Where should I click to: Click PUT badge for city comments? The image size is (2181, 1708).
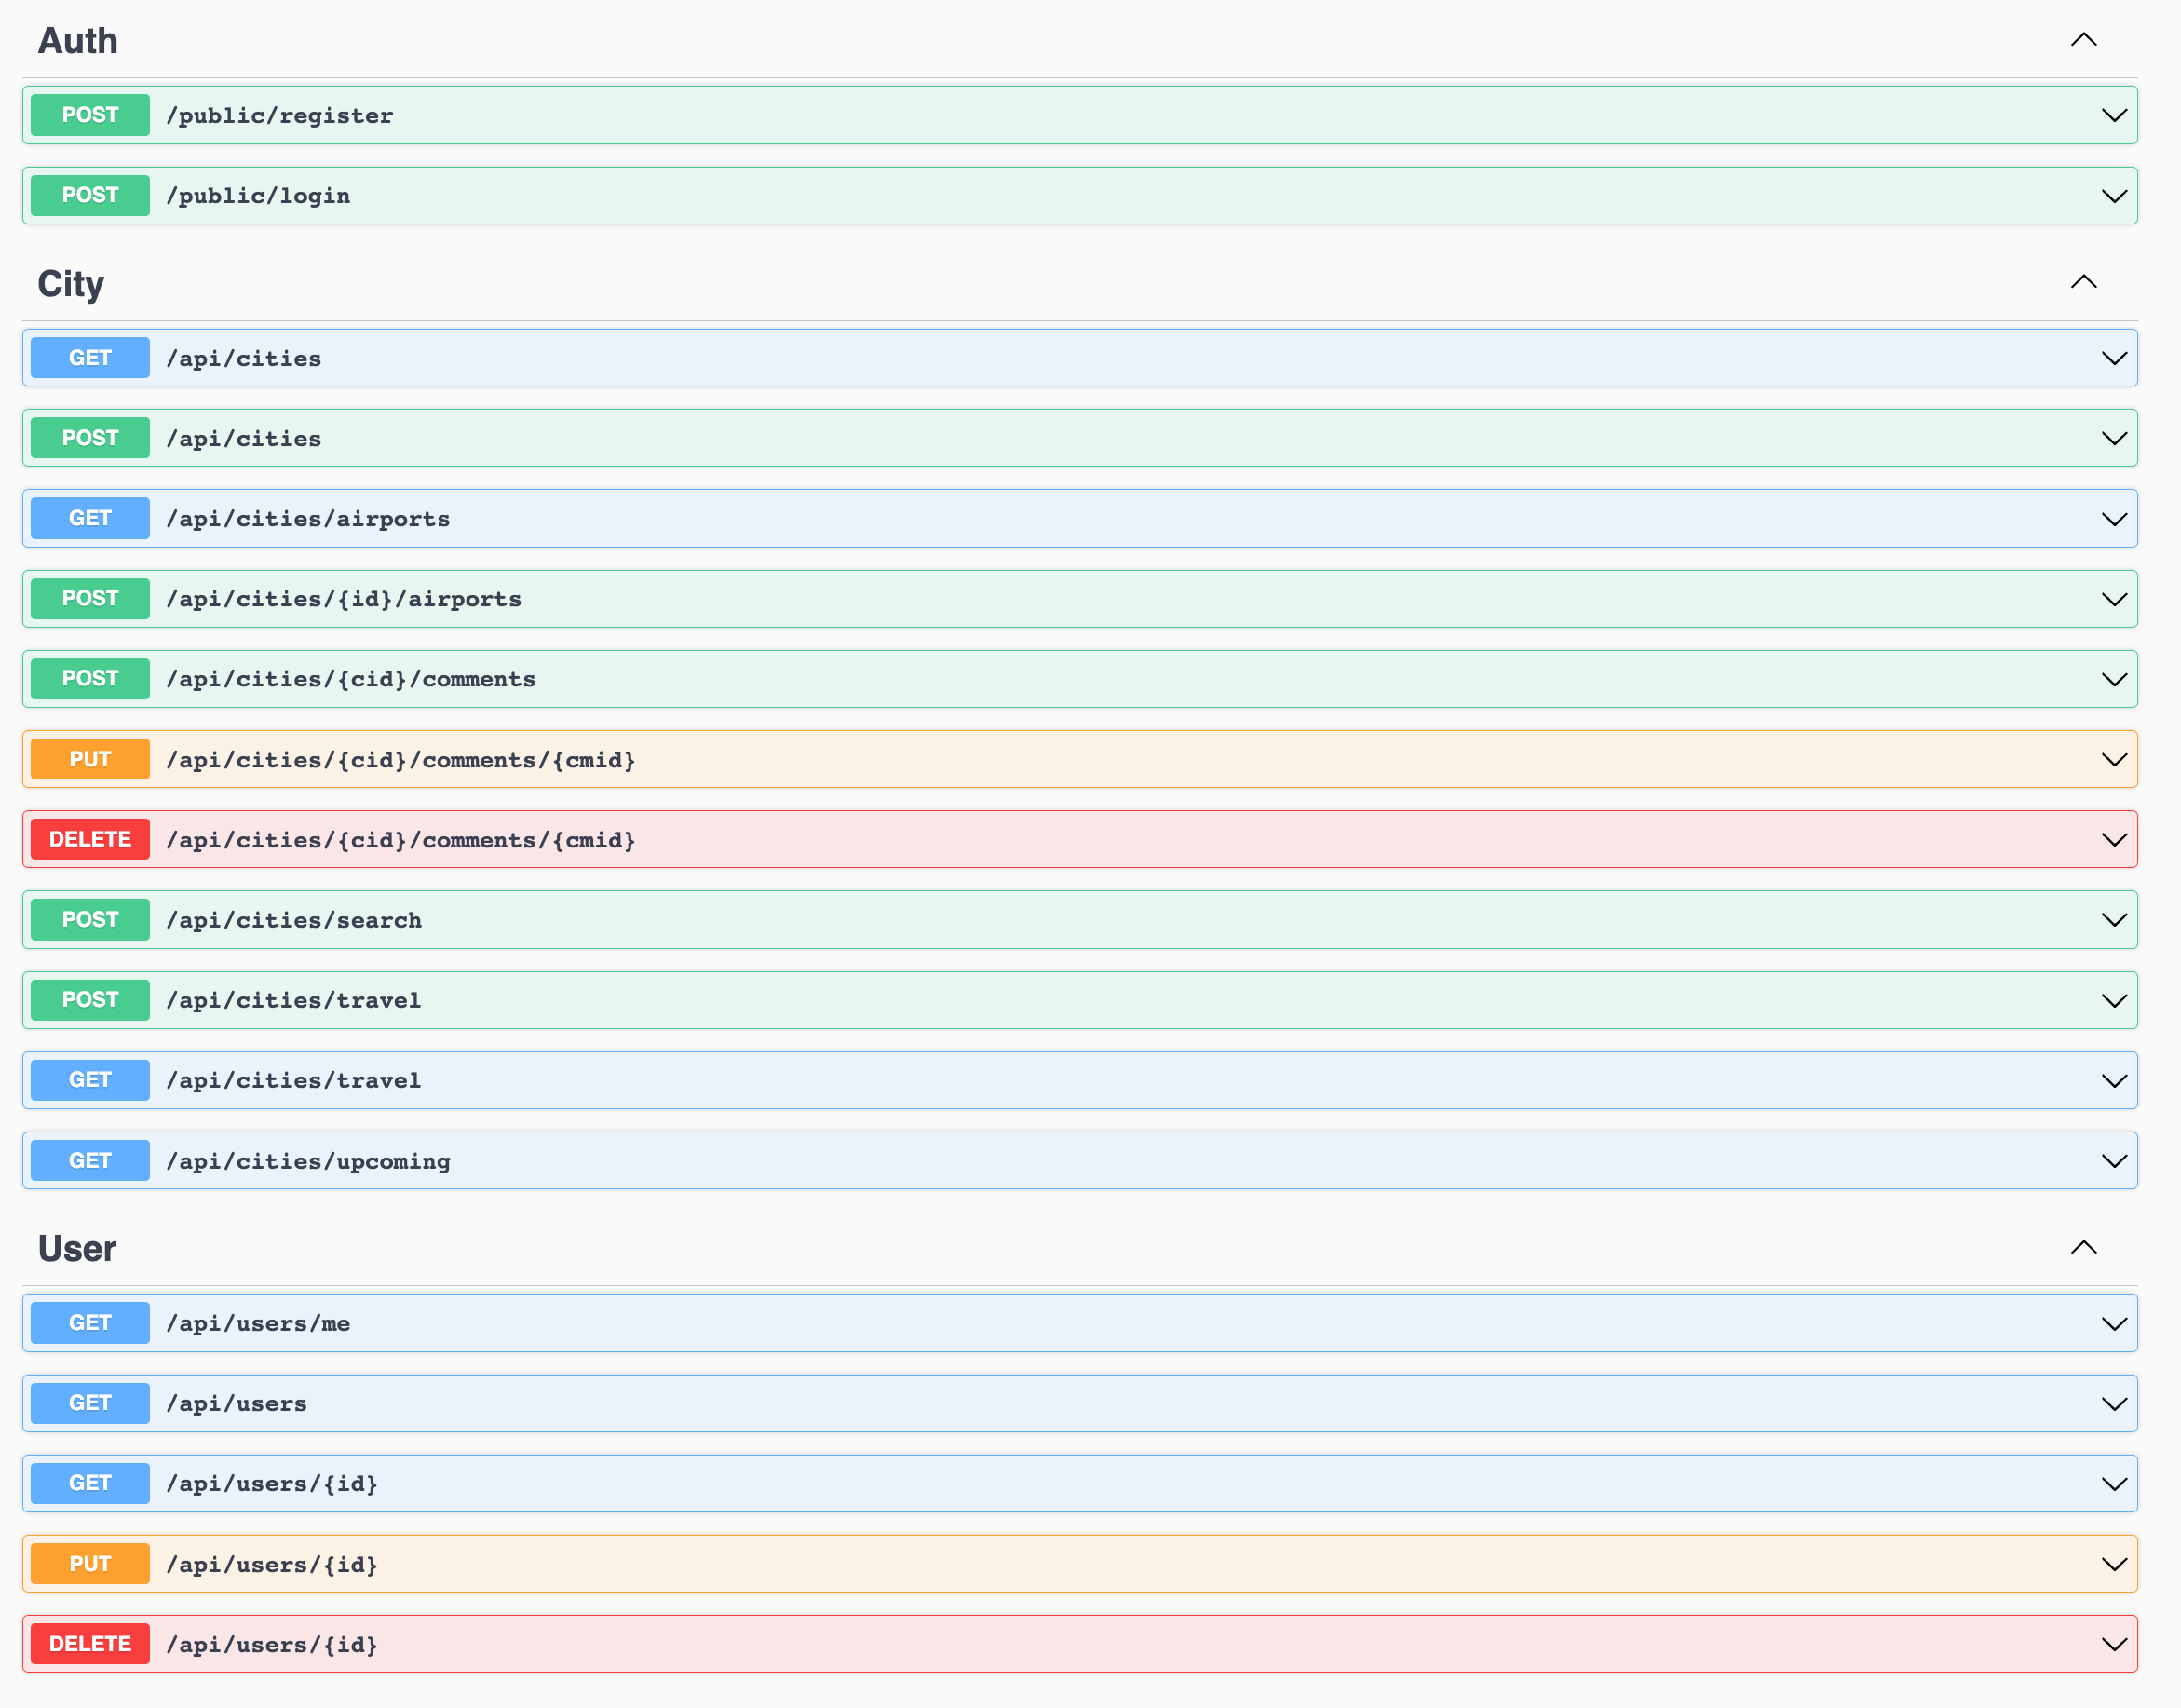[x=90, y=759]
